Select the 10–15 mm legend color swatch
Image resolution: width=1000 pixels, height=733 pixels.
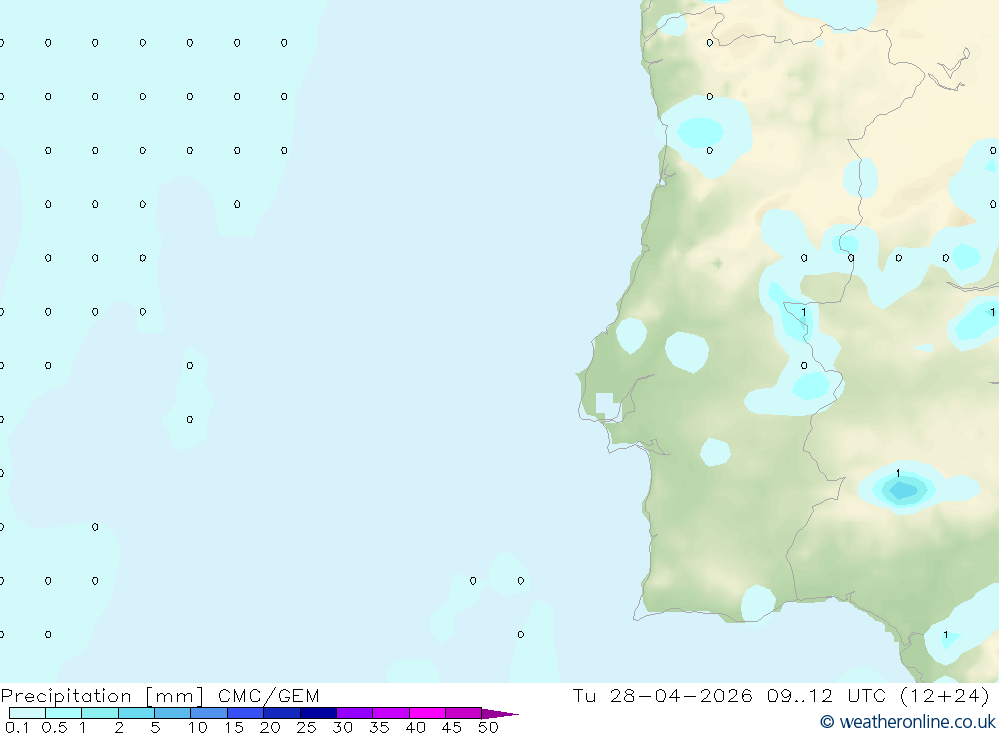click(209, 713)
